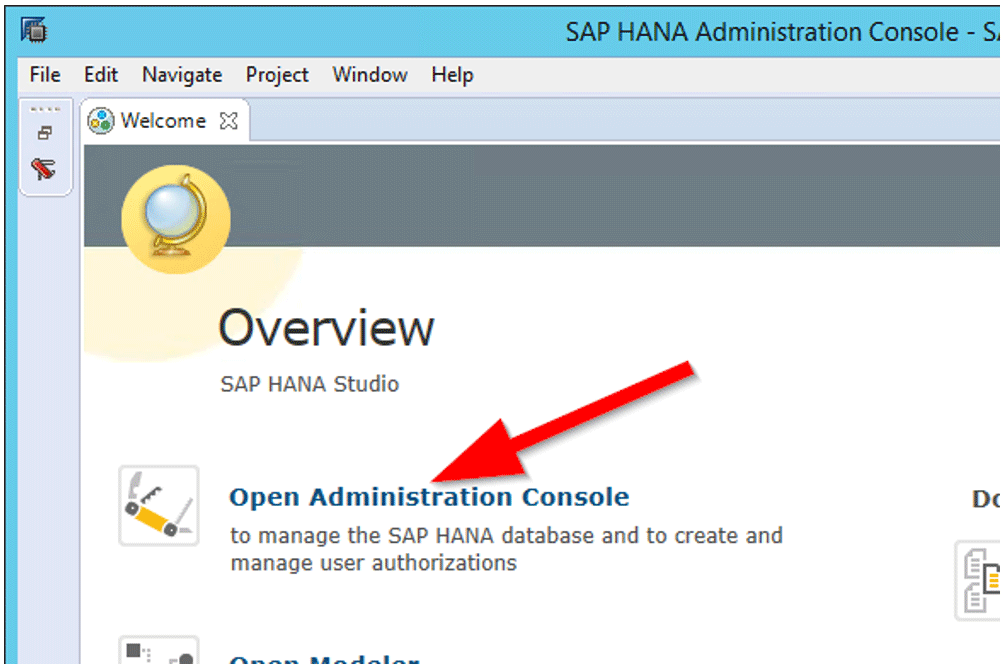Click the SAP HANA Studio app icon in the title bar
Viewport: 1007px width, 670px height.
34,30
